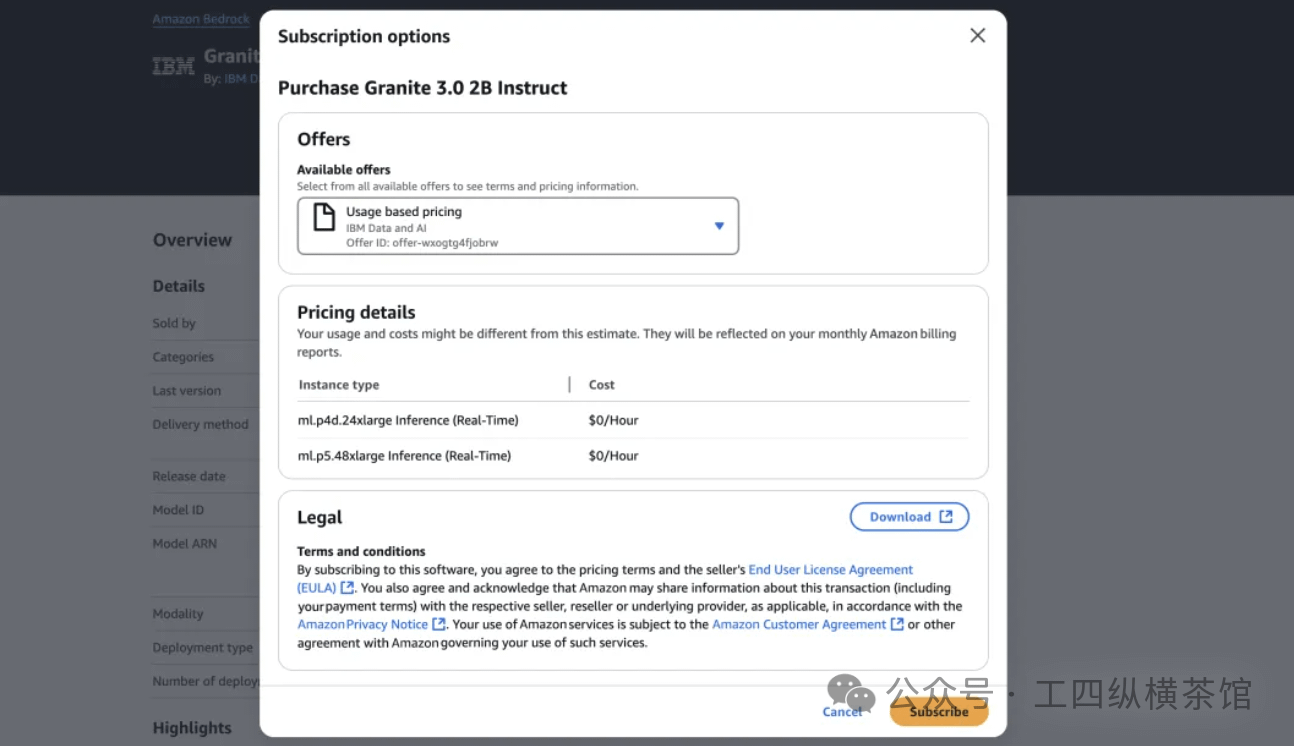1294x746 pixels.
Task: Open the Amazon Customer Agreement link
Action: click(798, 624)
